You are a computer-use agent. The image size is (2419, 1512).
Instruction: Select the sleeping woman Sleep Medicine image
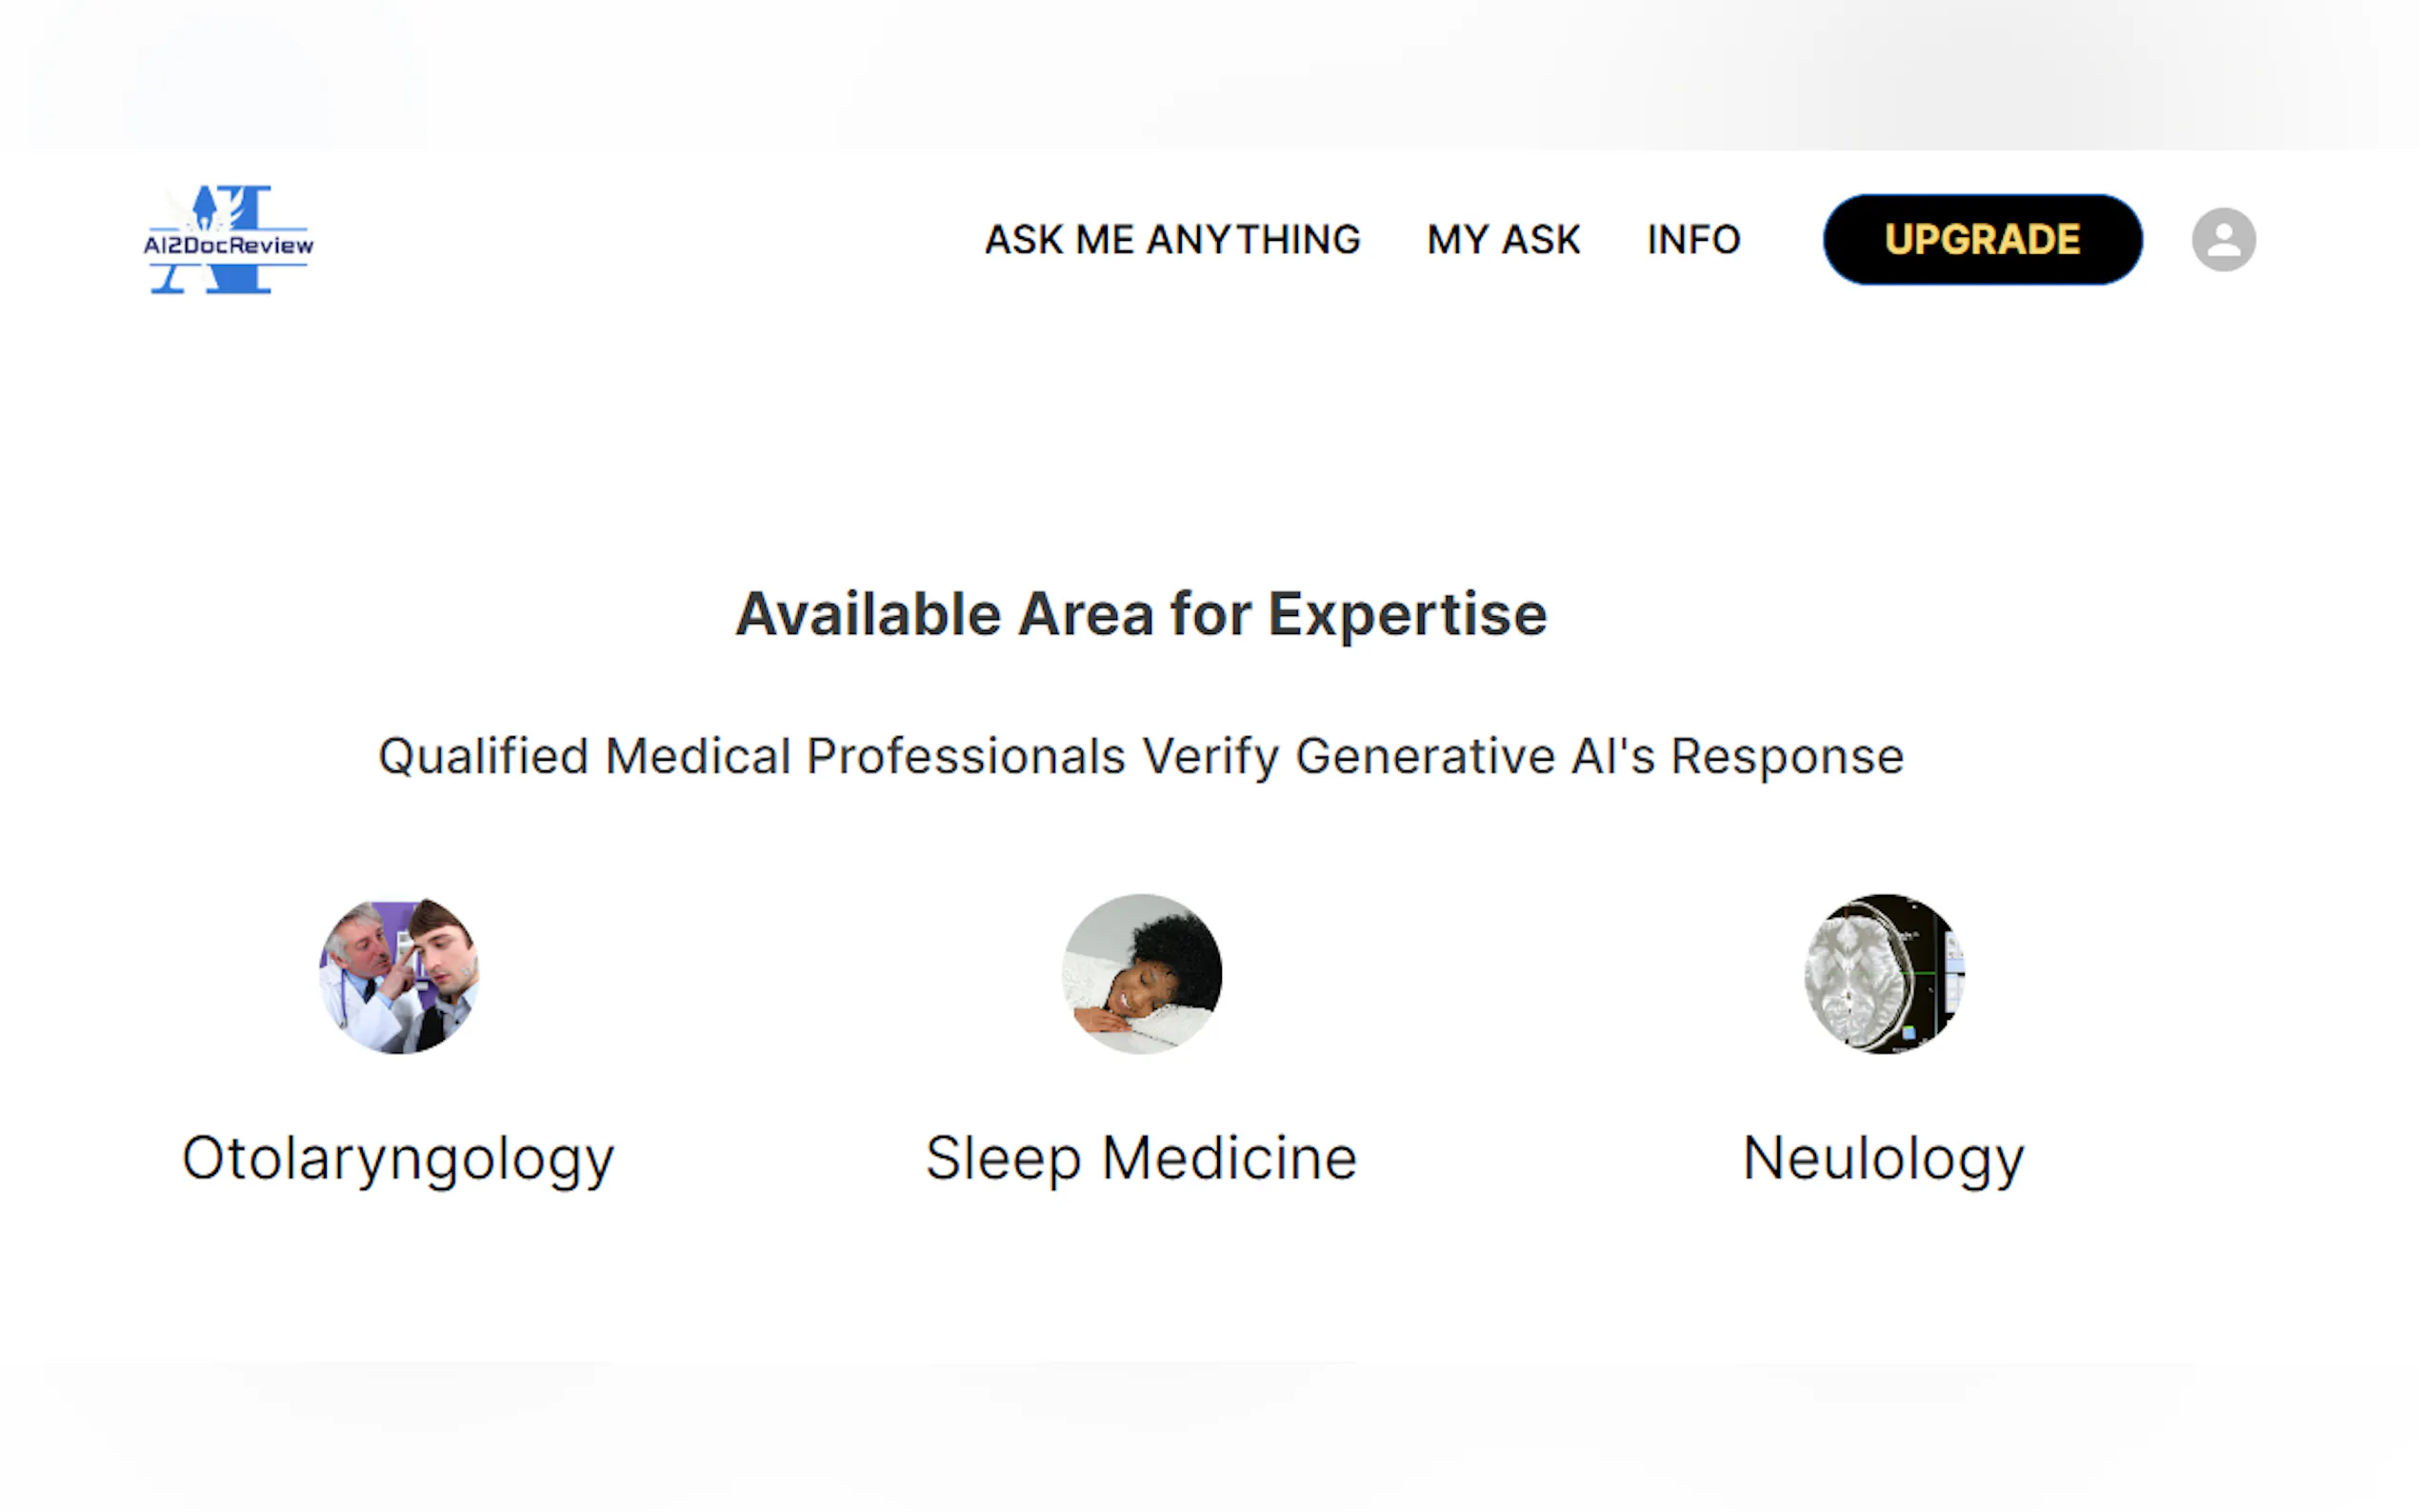click(1141, 974)
